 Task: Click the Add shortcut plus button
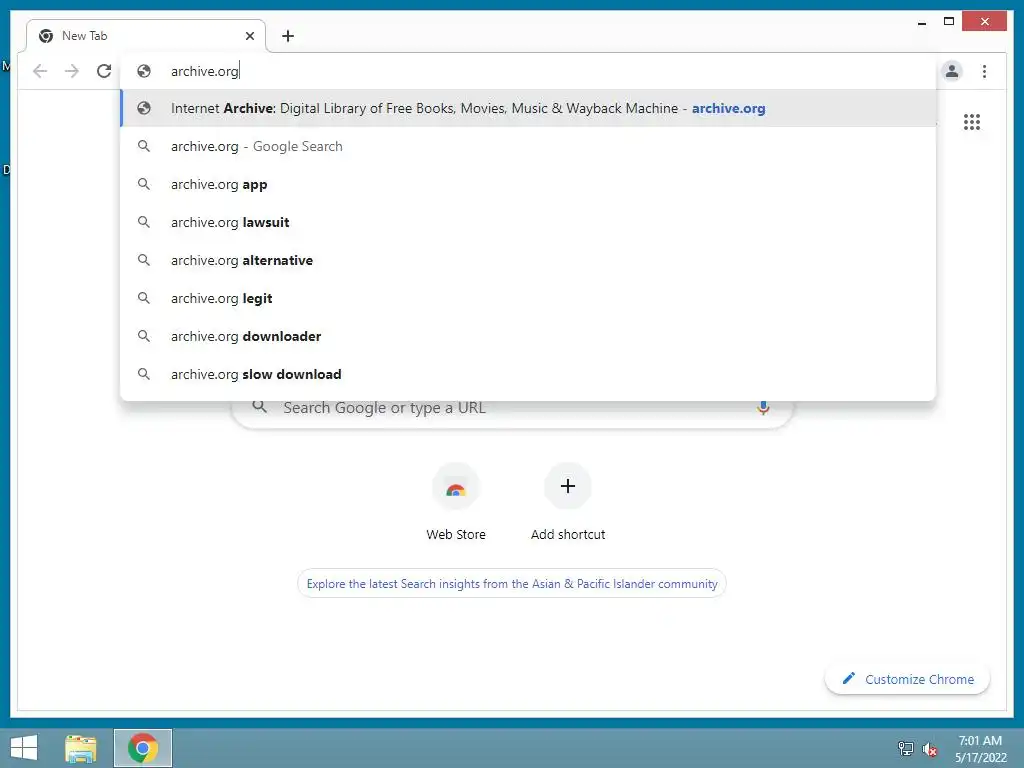[x=568, y=486]
